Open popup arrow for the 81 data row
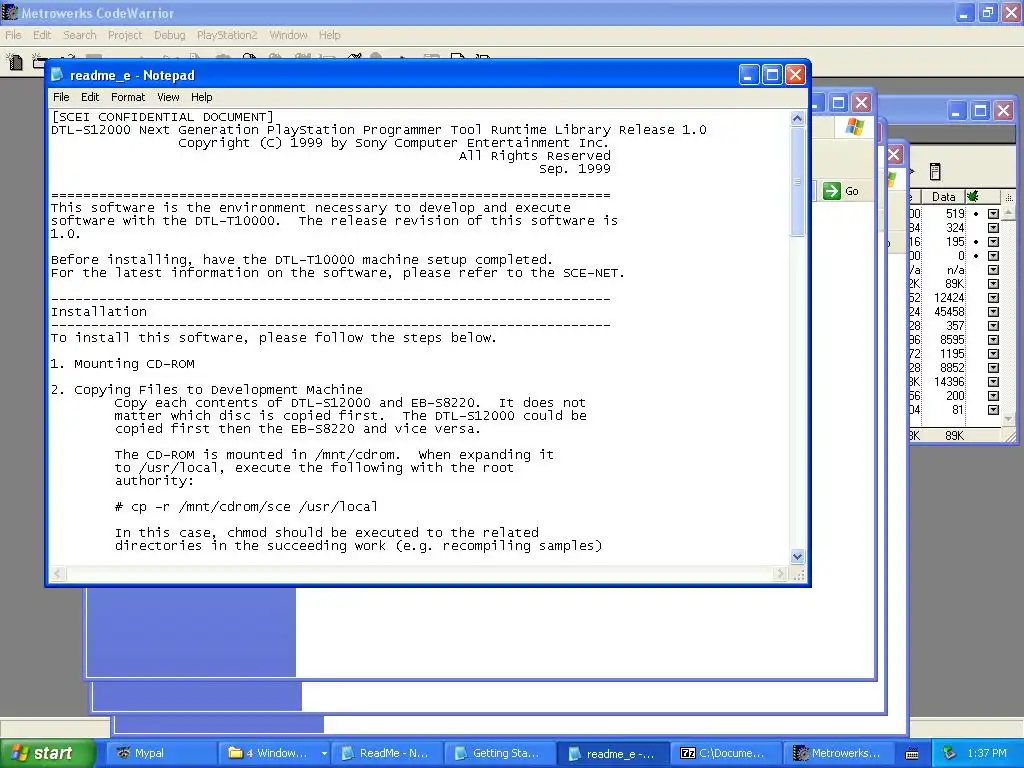Viewport: 1024px width, 768px height. tap(993, 410)
